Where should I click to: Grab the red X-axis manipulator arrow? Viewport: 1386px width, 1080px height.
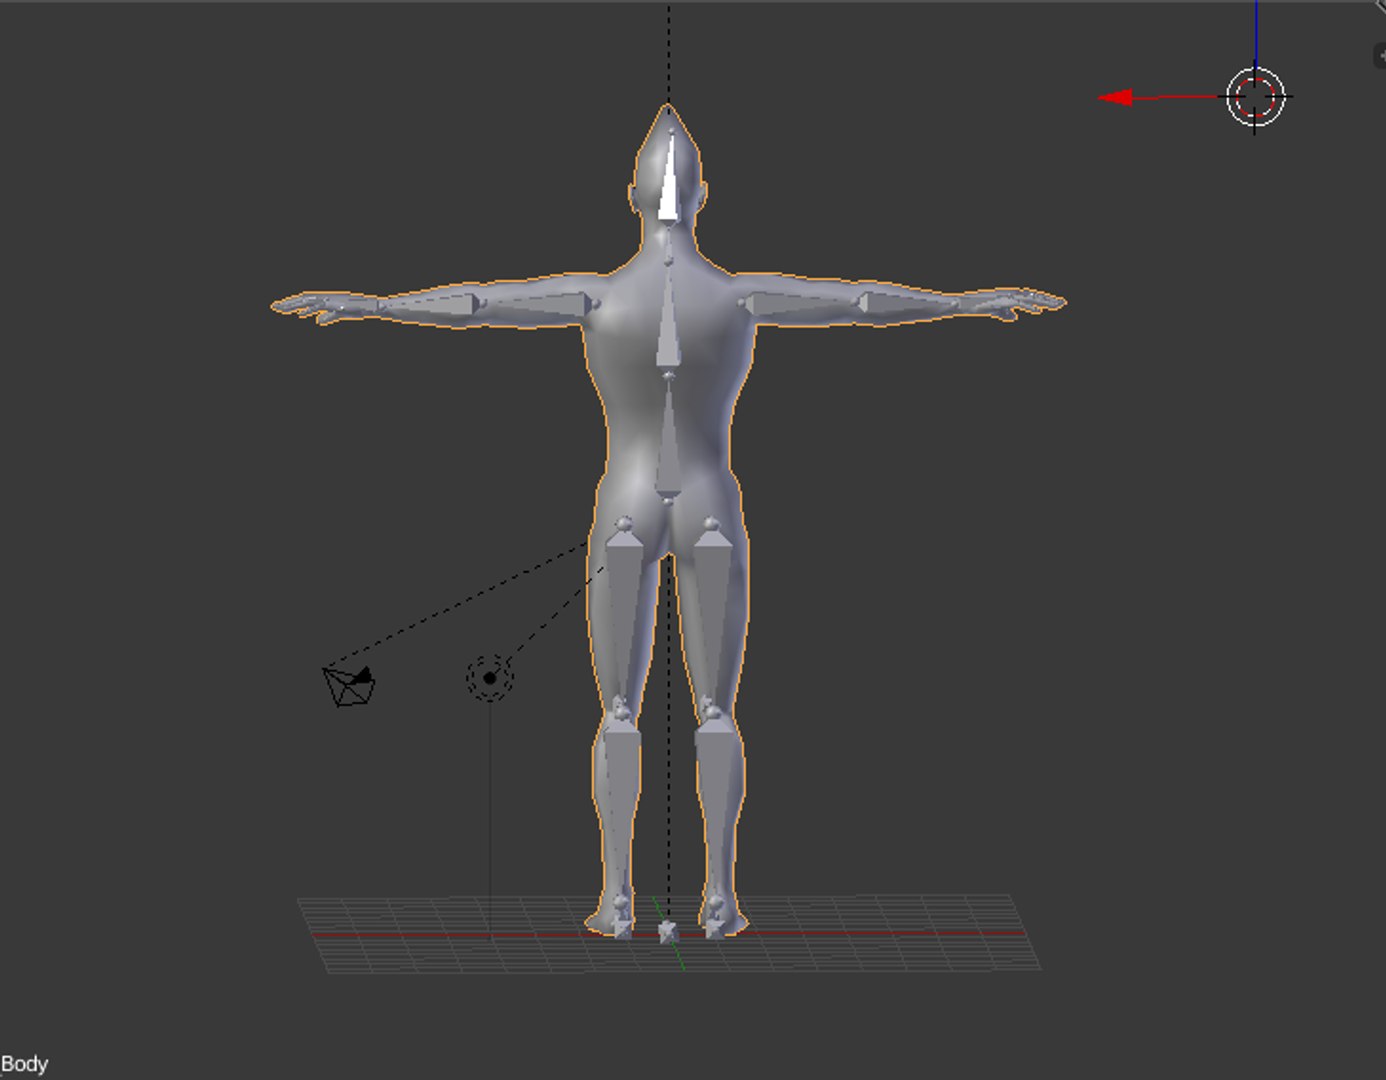[x=1116, y=97]
